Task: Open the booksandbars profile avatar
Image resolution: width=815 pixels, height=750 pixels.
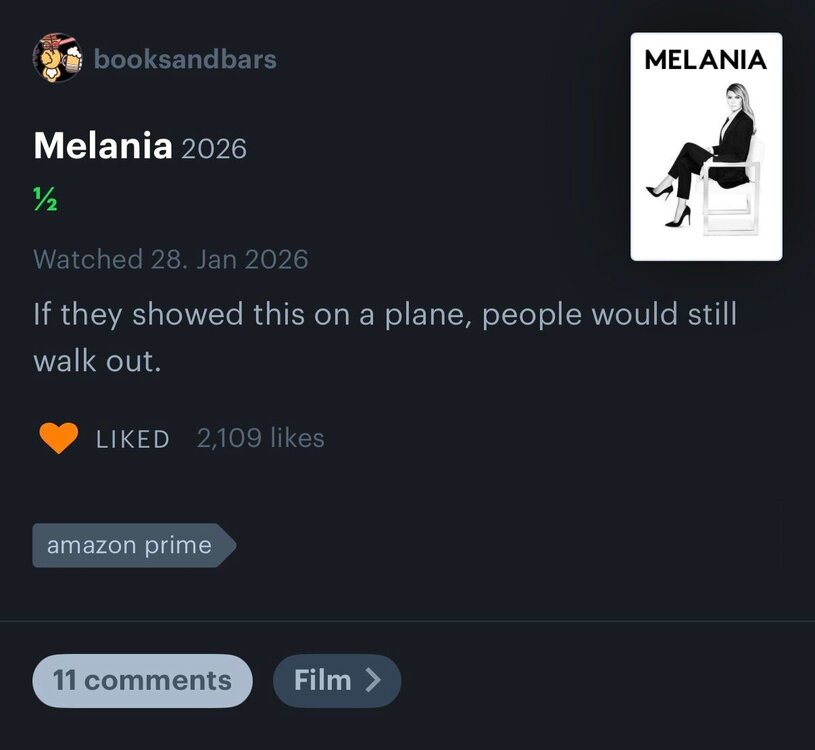Action: click(x=58, y=58)
